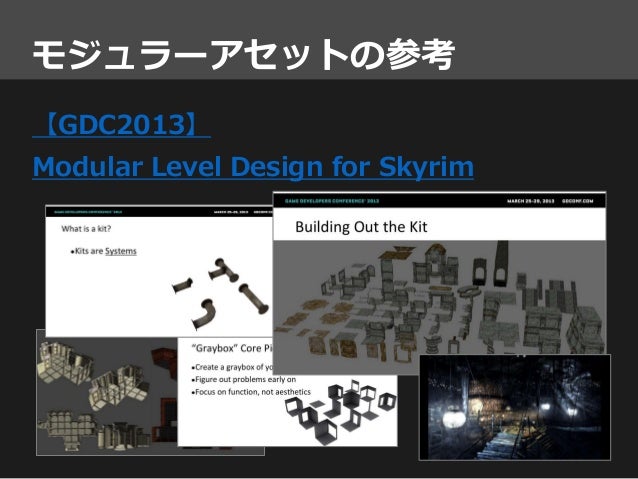Click the pipe pieces illustration
This screenshot has width=638, height=479.
tap(222, 293)
